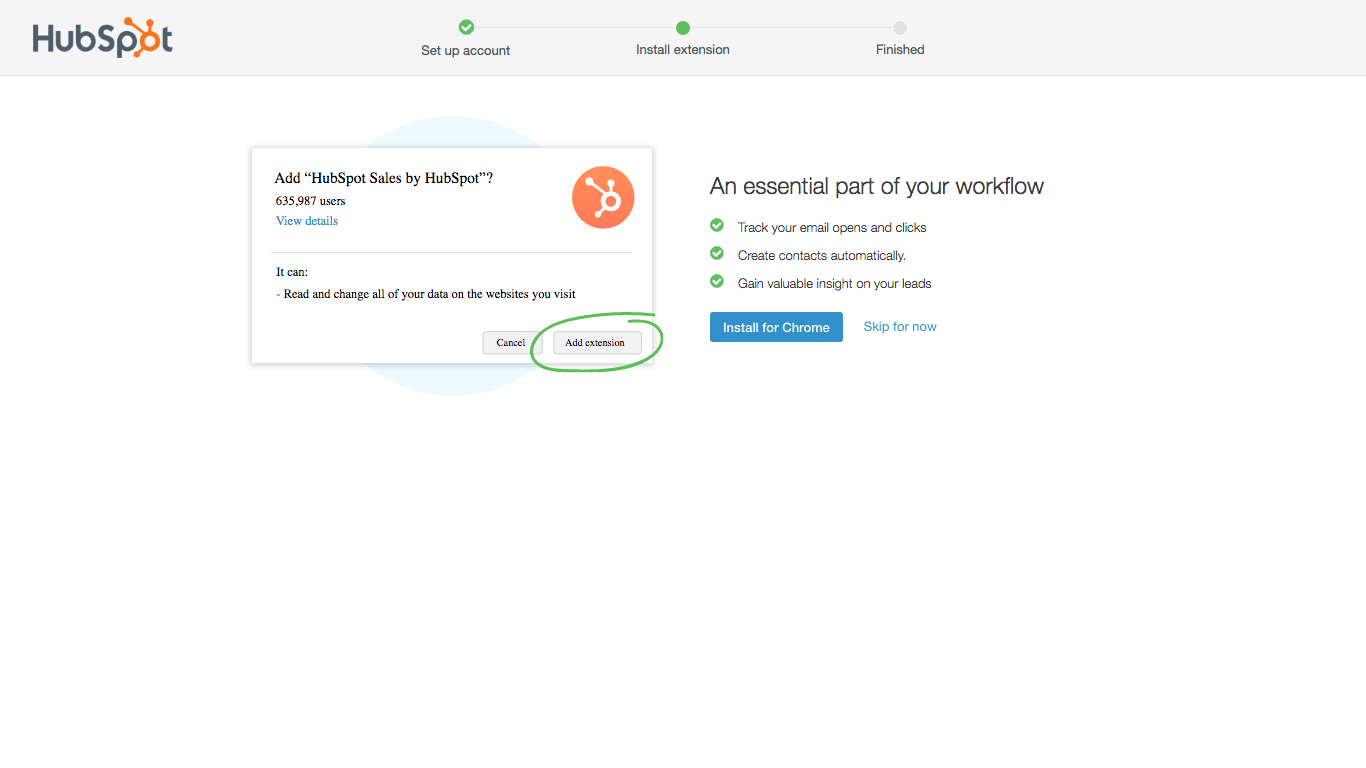Click the Finished step dot
Image resolution: width=1366 pixels, height=768 pixels.
(x=900, y=28)
